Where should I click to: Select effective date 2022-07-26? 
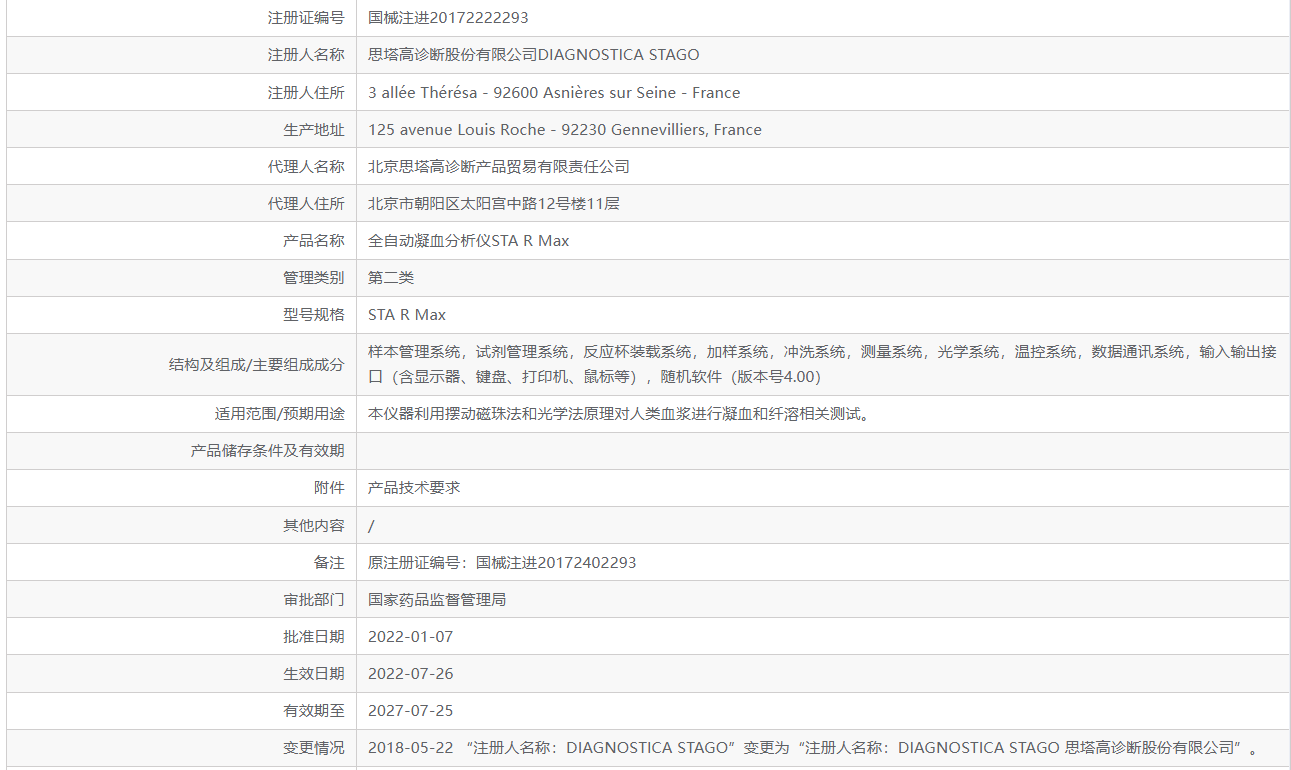(x=410, y=673)
